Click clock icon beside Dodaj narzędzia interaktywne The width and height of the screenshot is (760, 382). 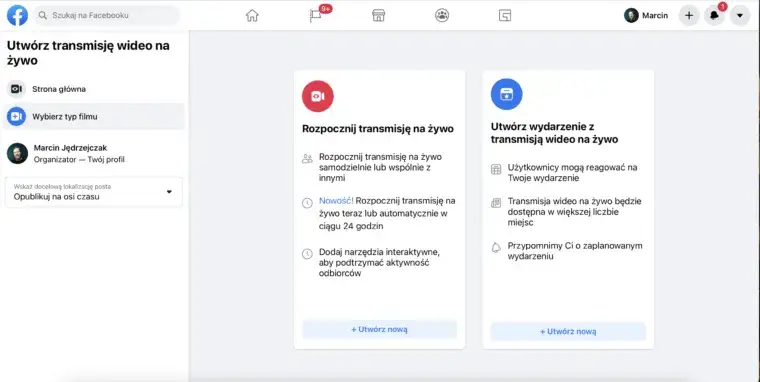(307, 254)
